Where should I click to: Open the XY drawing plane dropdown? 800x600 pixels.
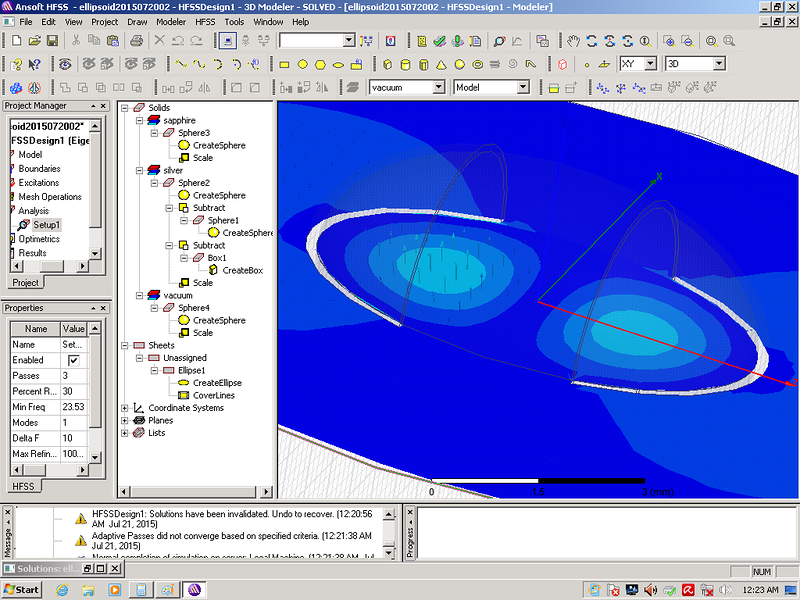[650, 64]
